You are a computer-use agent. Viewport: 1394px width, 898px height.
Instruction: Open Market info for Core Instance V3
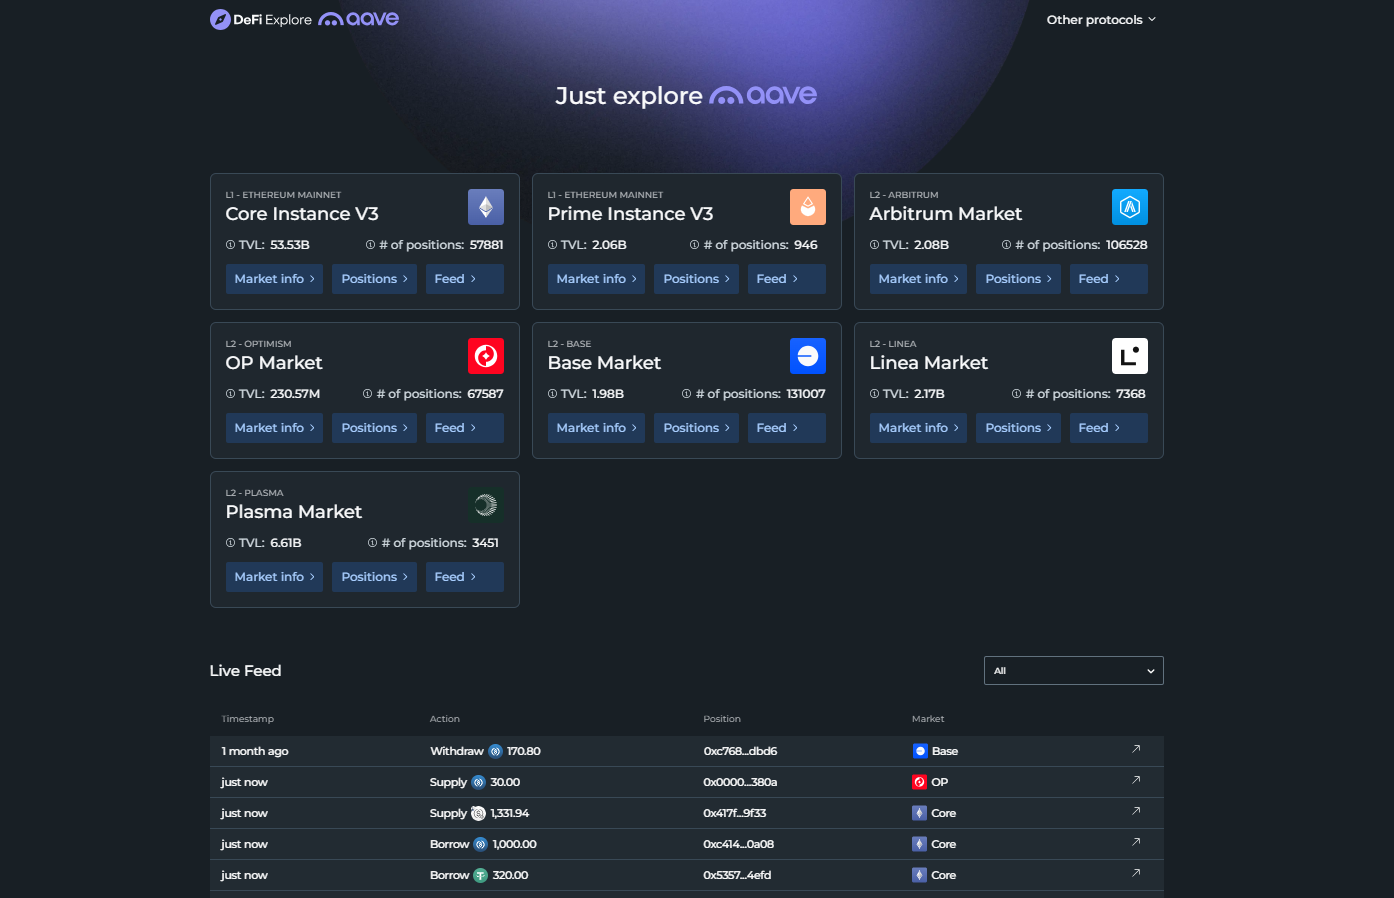click(274, 279)
